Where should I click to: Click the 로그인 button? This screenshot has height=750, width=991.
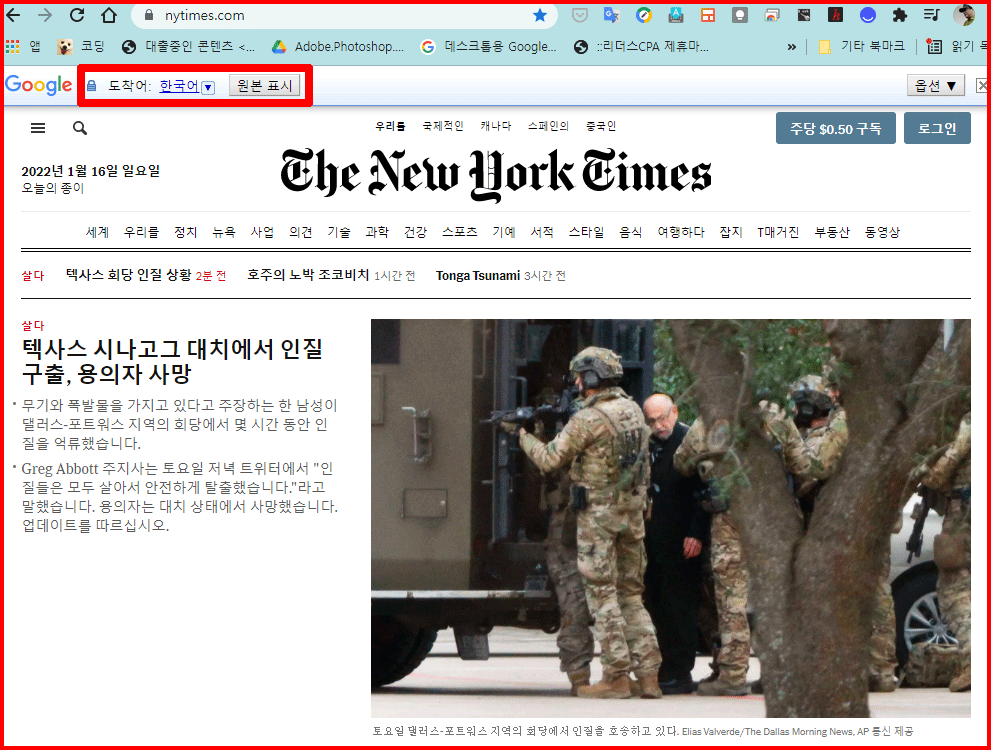(937, 128)
